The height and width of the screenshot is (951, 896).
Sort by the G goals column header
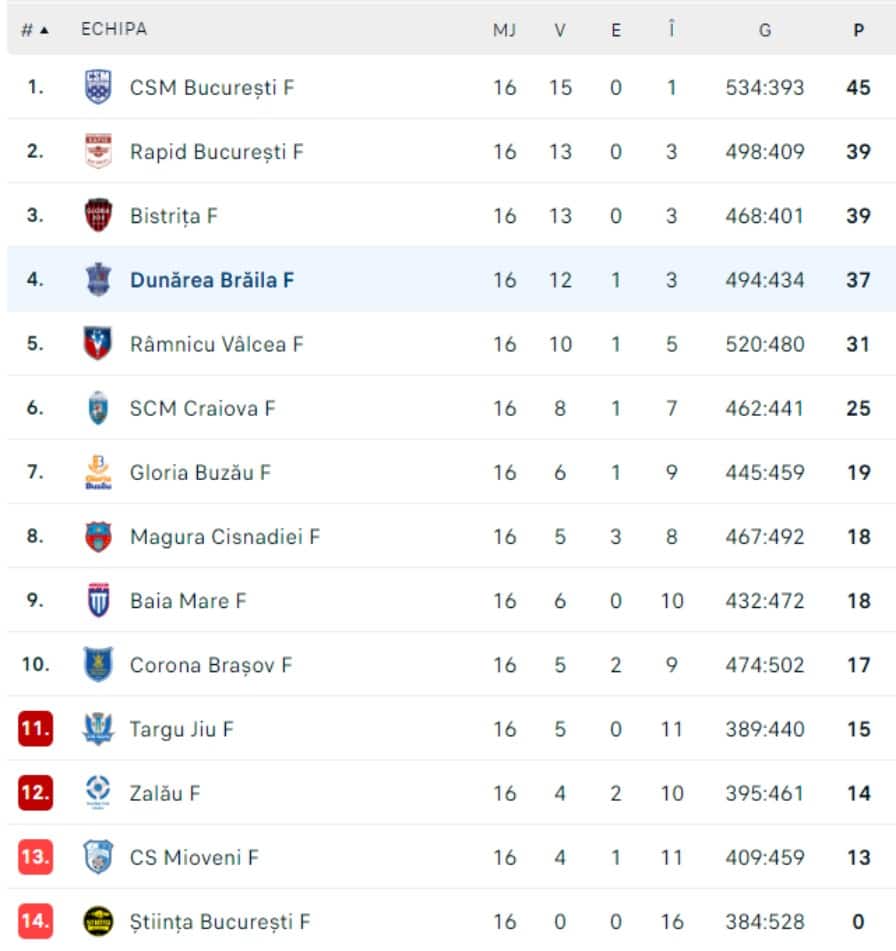tap(764, 30)
